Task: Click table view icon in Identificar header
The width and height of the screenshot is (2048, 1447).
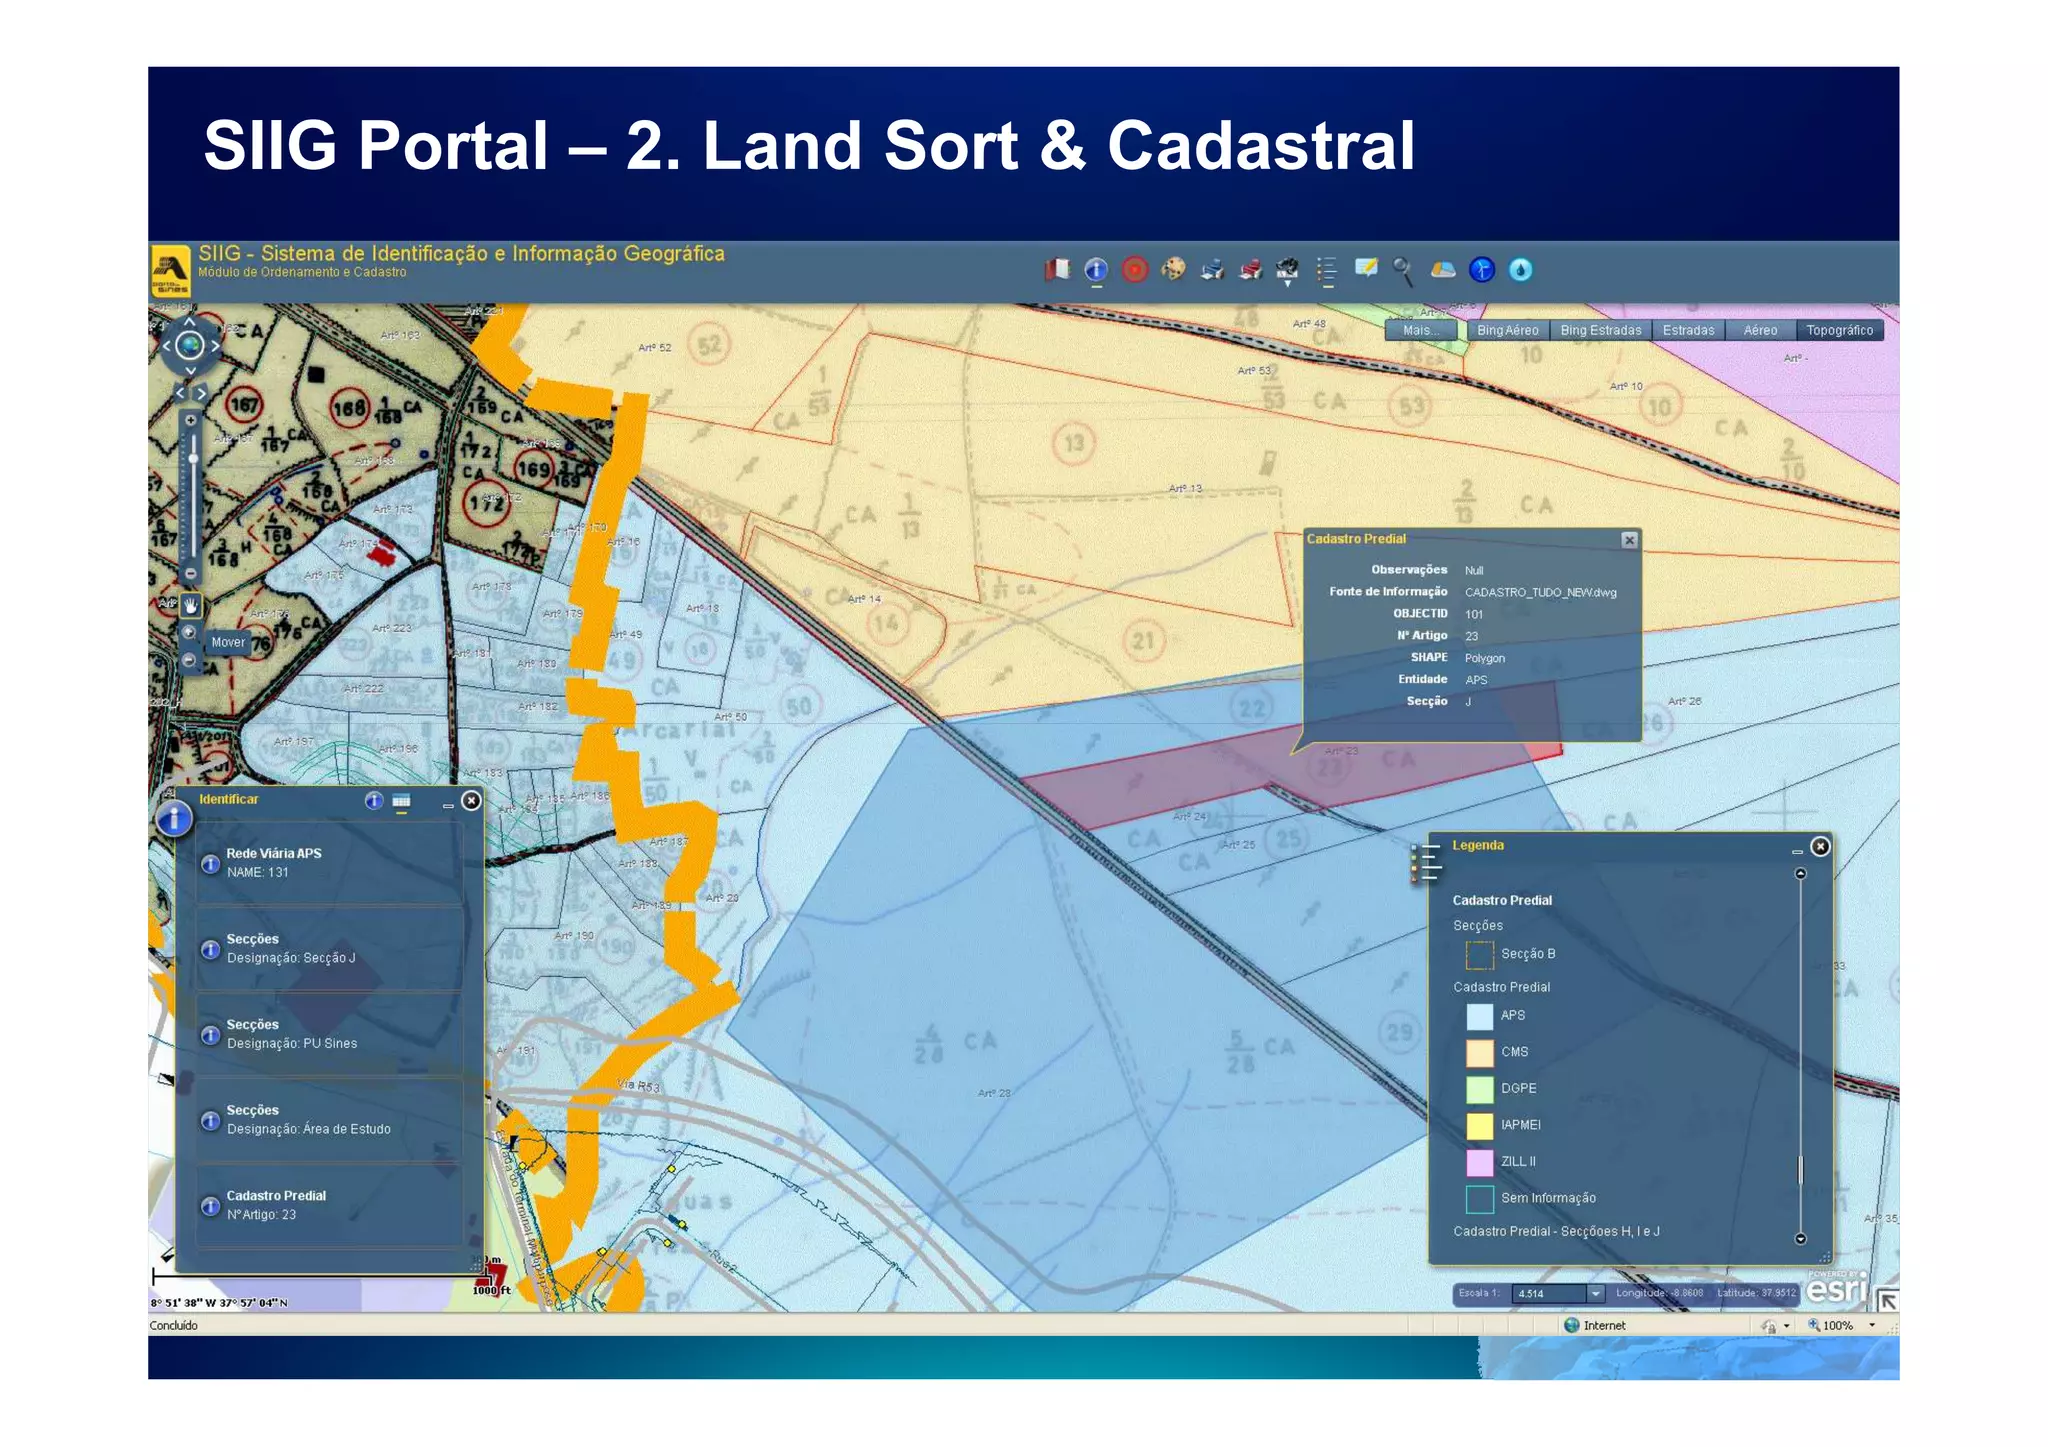Action: 401,801
